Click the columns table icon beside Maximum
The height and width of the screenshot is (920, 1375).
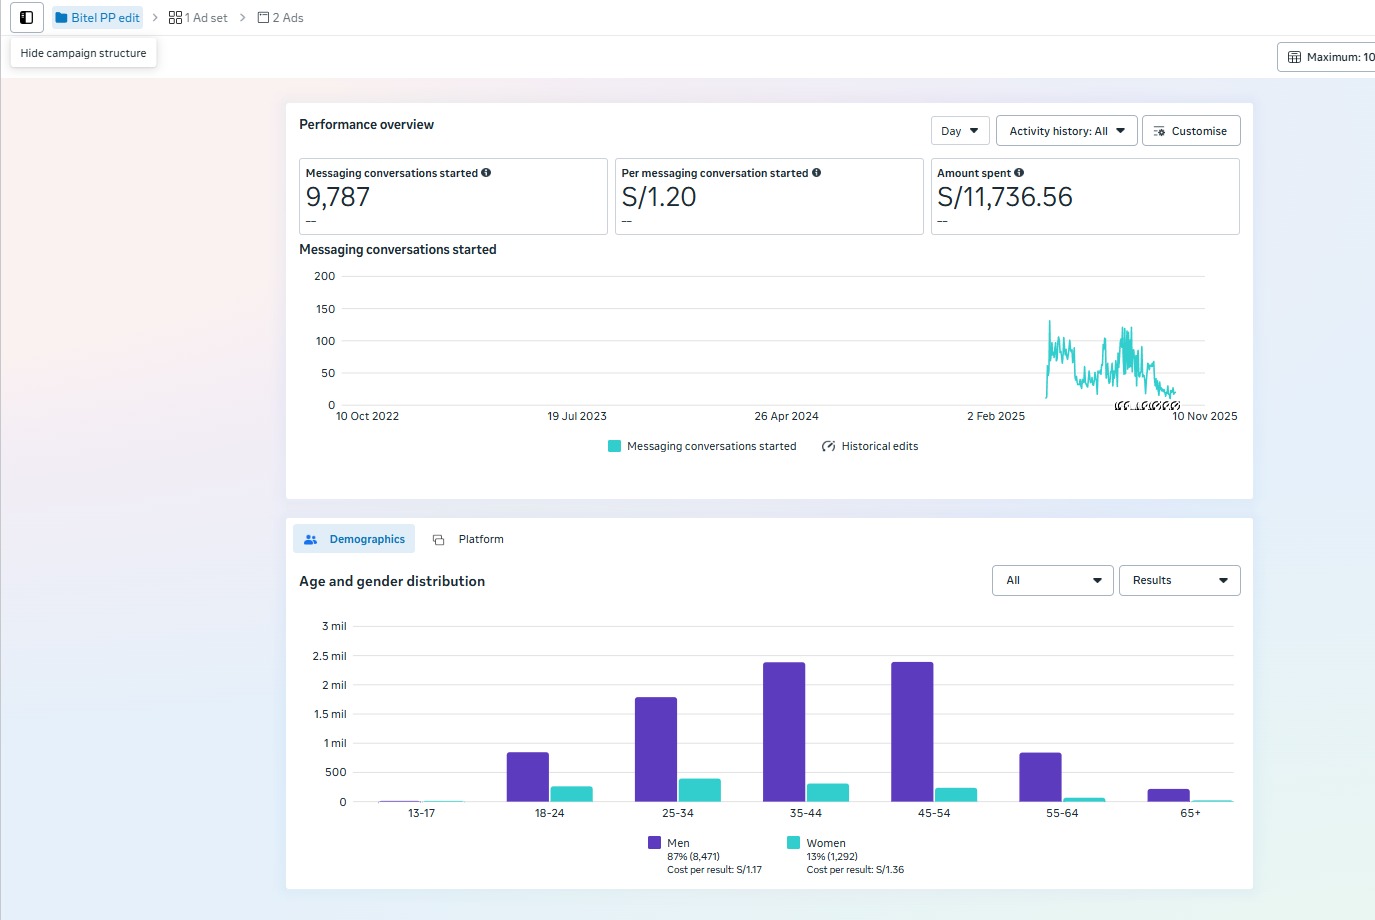pos(1294,57)
